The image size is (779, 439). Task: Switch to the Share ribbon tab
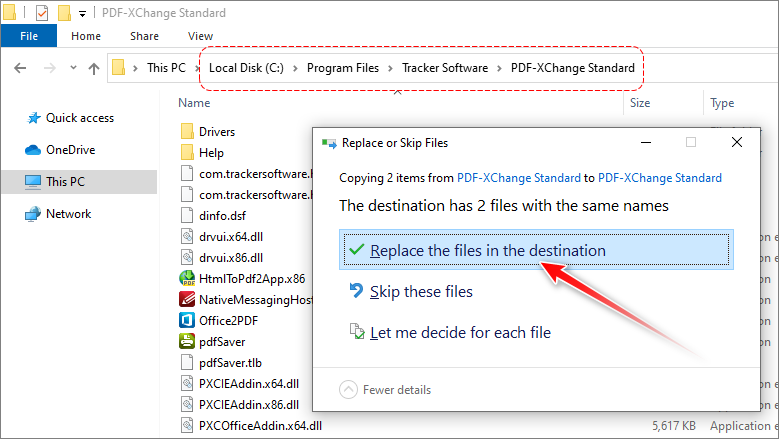[145, 36]
